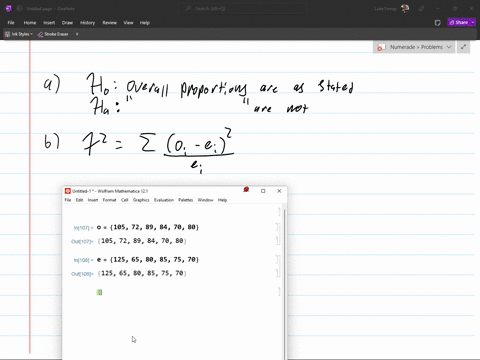The width and height of the screenshot is (480, 360).
Task: Open Mathematica's Edit menu
Action: coord(79,200)
